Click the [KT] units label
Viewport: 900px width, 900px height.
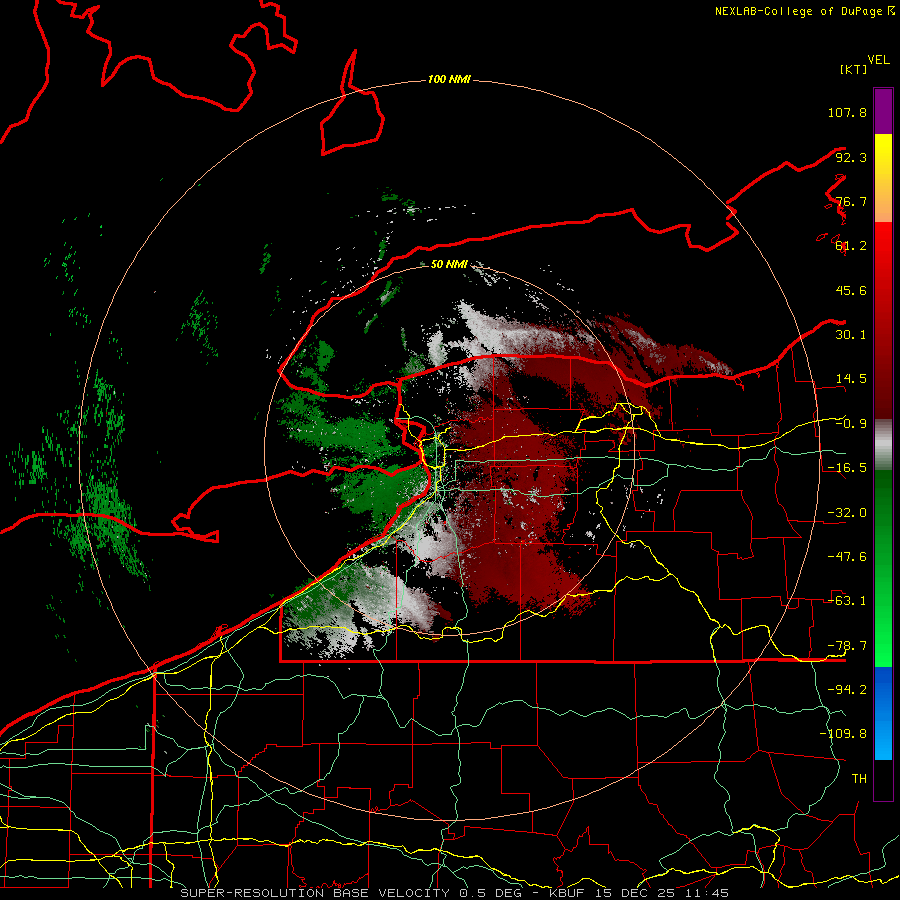[x=854, y=69]
